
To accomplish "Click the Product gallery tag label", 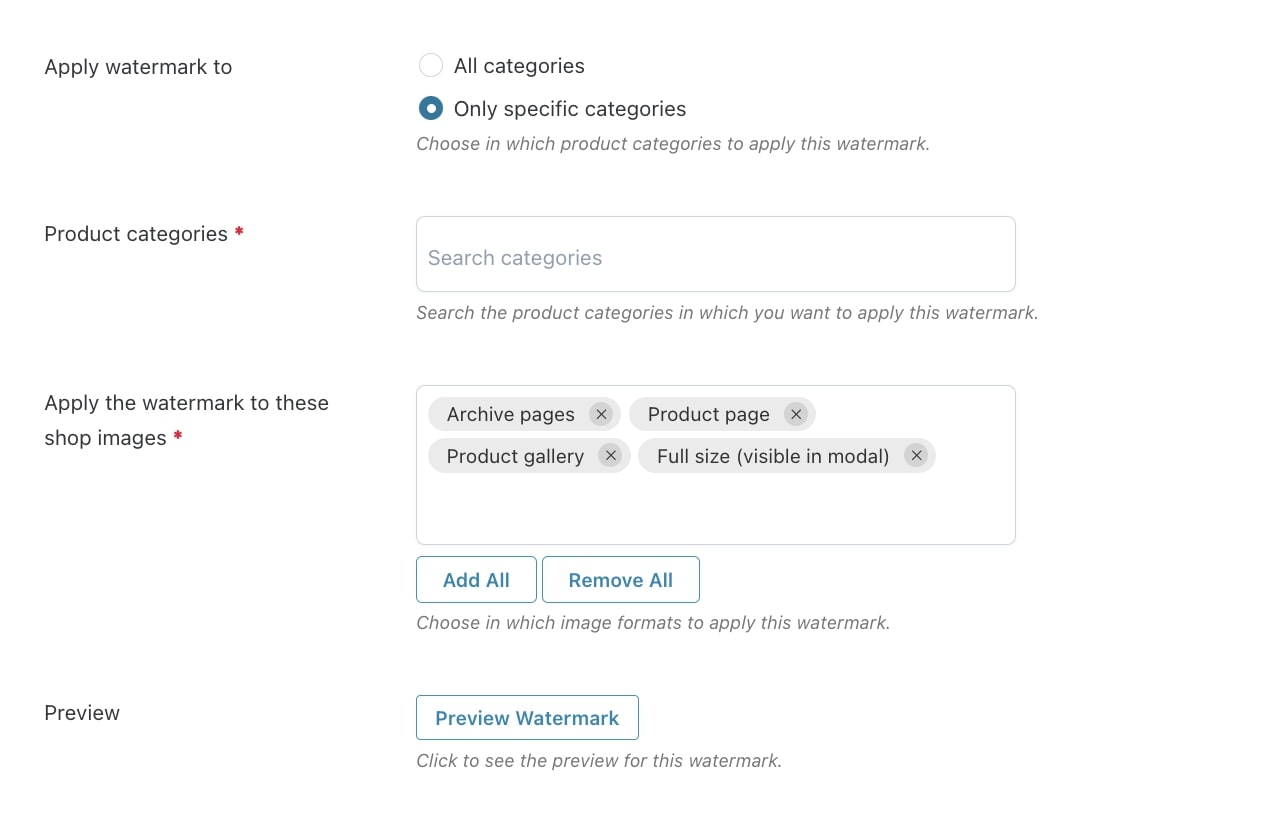I will pos(515,456).
